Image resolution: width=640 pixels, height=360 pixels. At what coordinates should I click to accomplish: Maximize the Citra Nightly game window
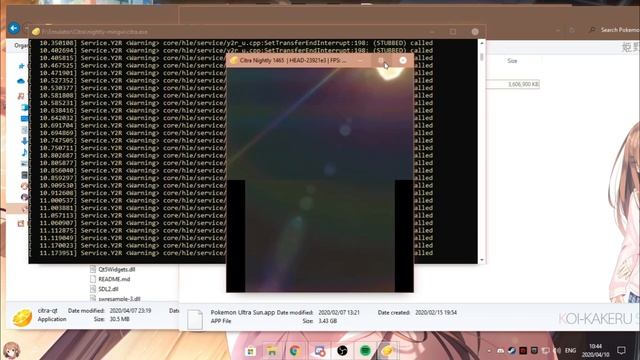381,60
